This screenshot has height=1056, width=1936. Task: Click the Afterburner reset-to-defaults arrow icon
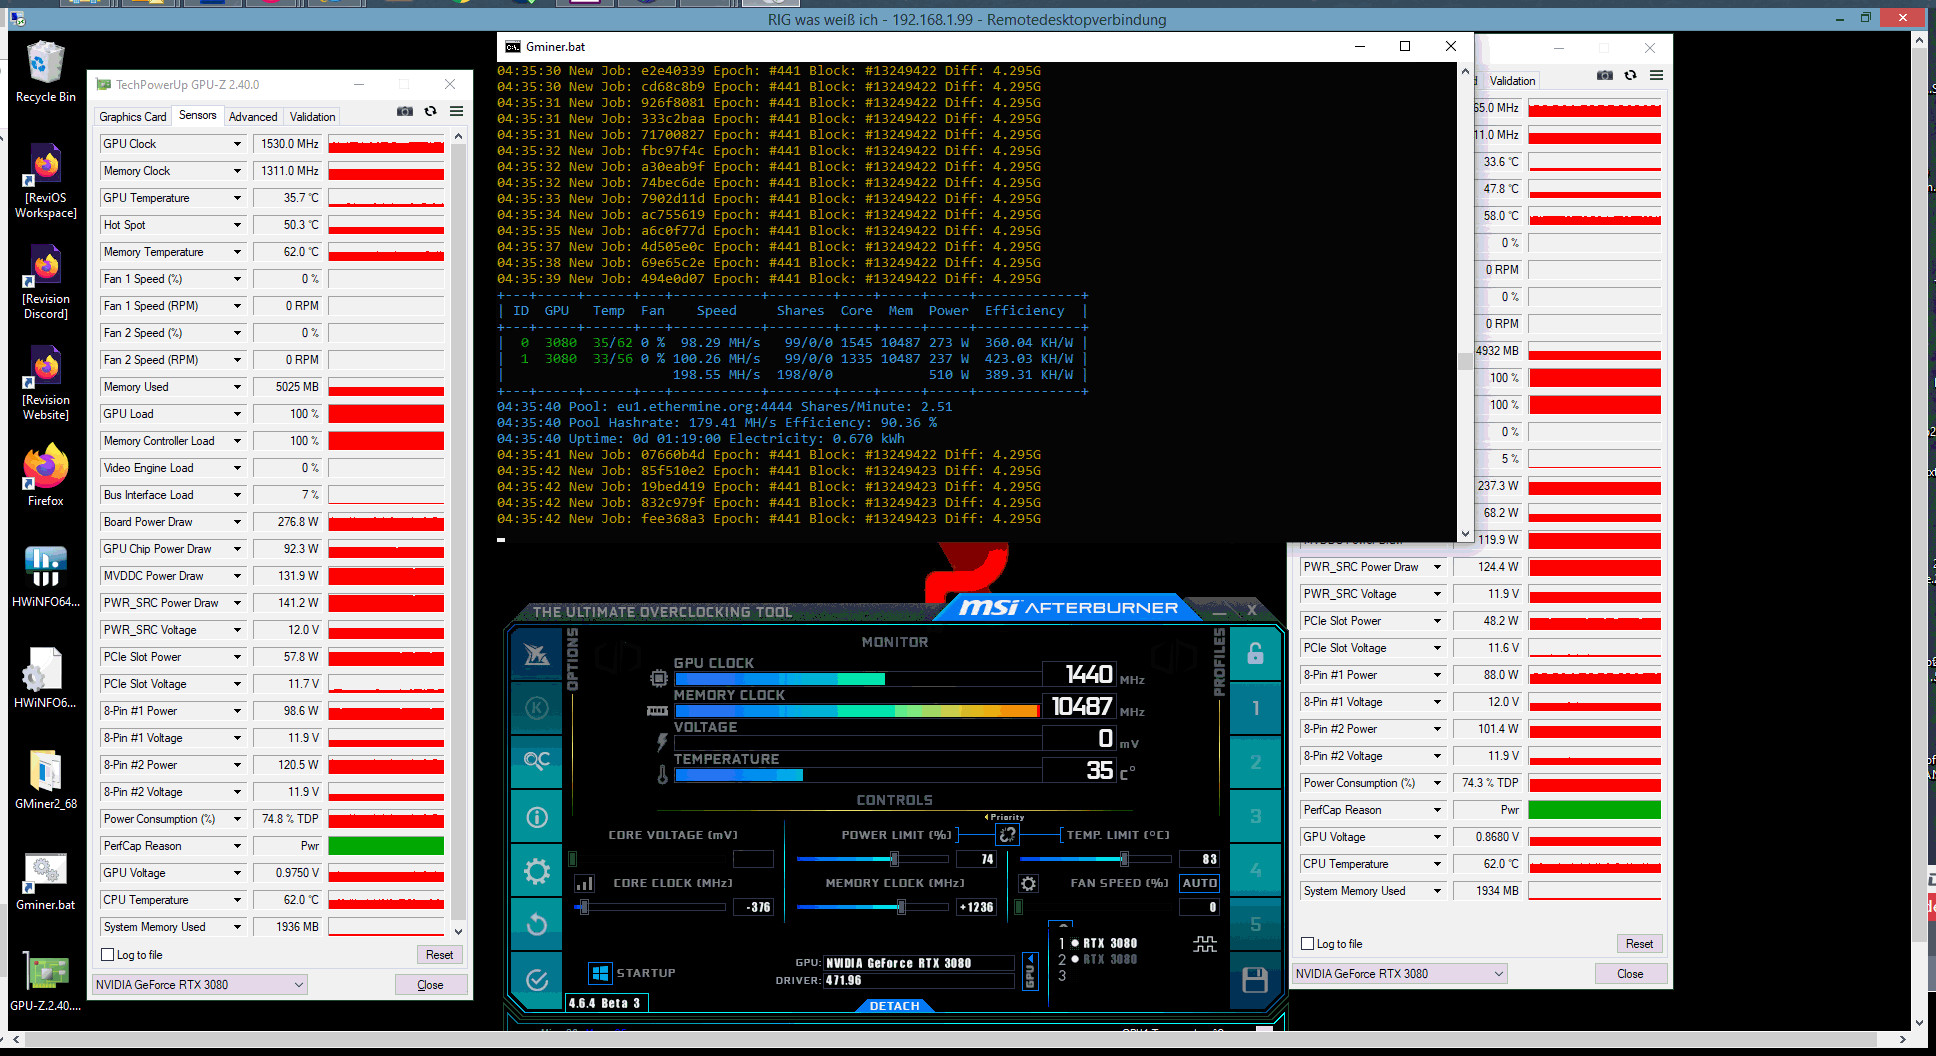coord(537,925)
